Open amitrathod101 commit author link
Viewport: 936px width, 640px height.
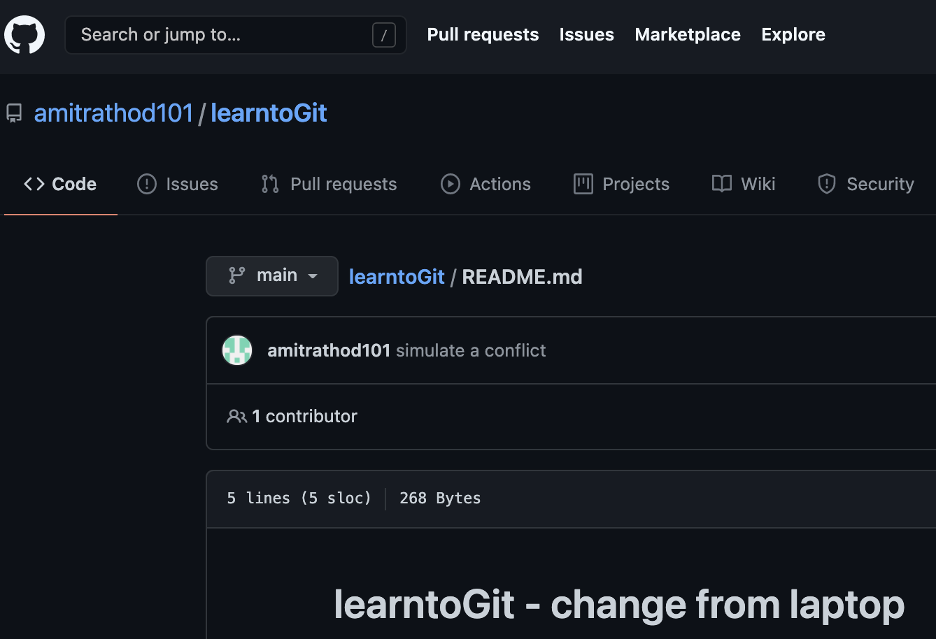point(329,350)
